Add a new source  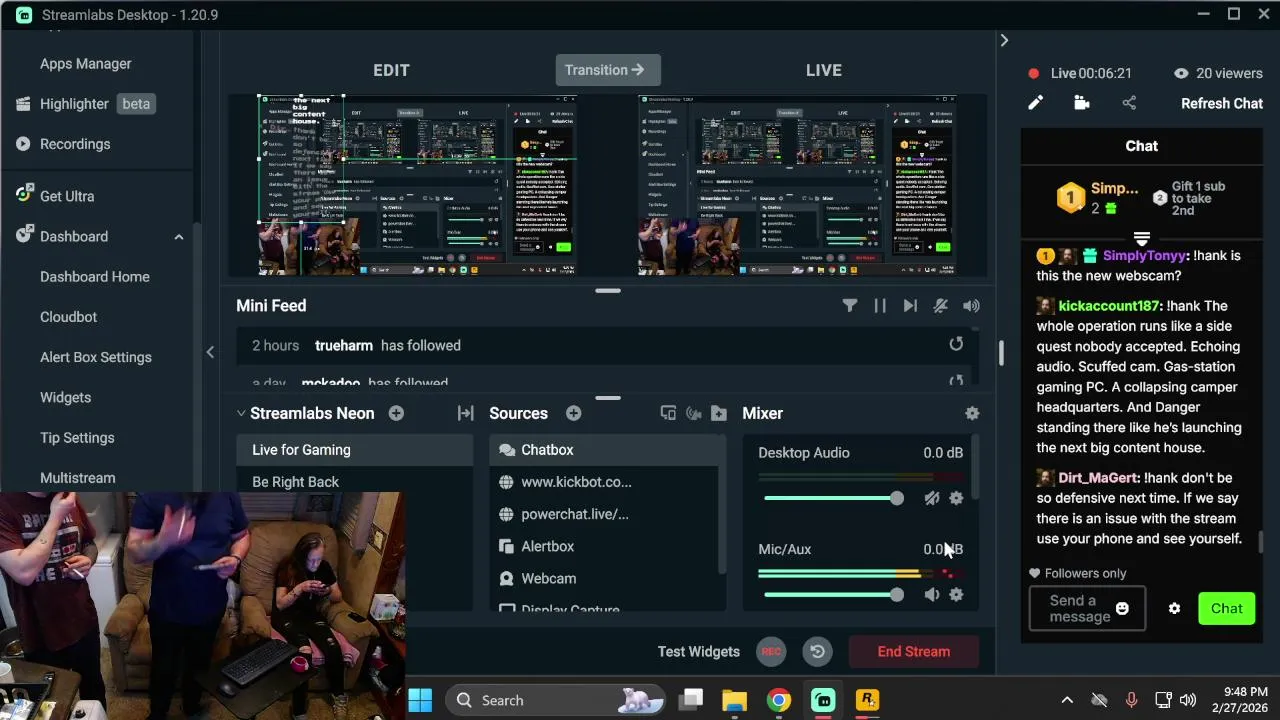coord(573,413)
